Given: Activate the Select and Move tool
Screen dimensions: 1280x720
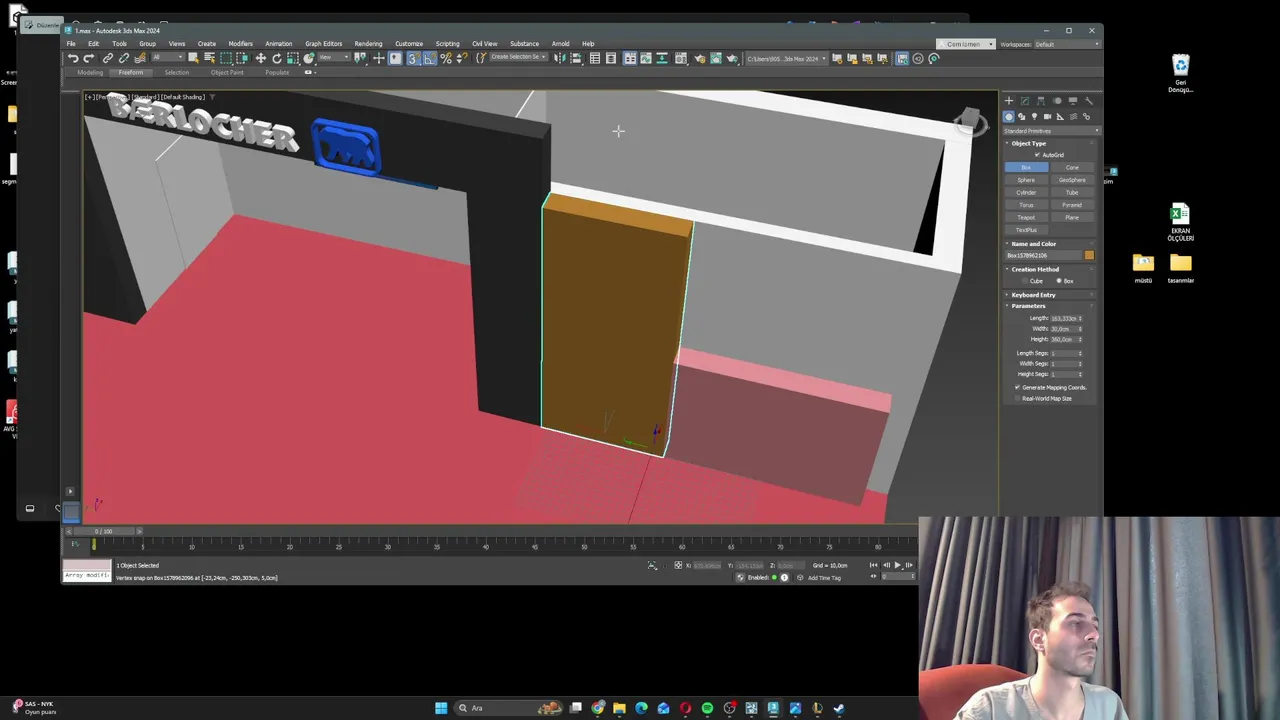Looking at the screenshot, I should [x=260, y=58].
